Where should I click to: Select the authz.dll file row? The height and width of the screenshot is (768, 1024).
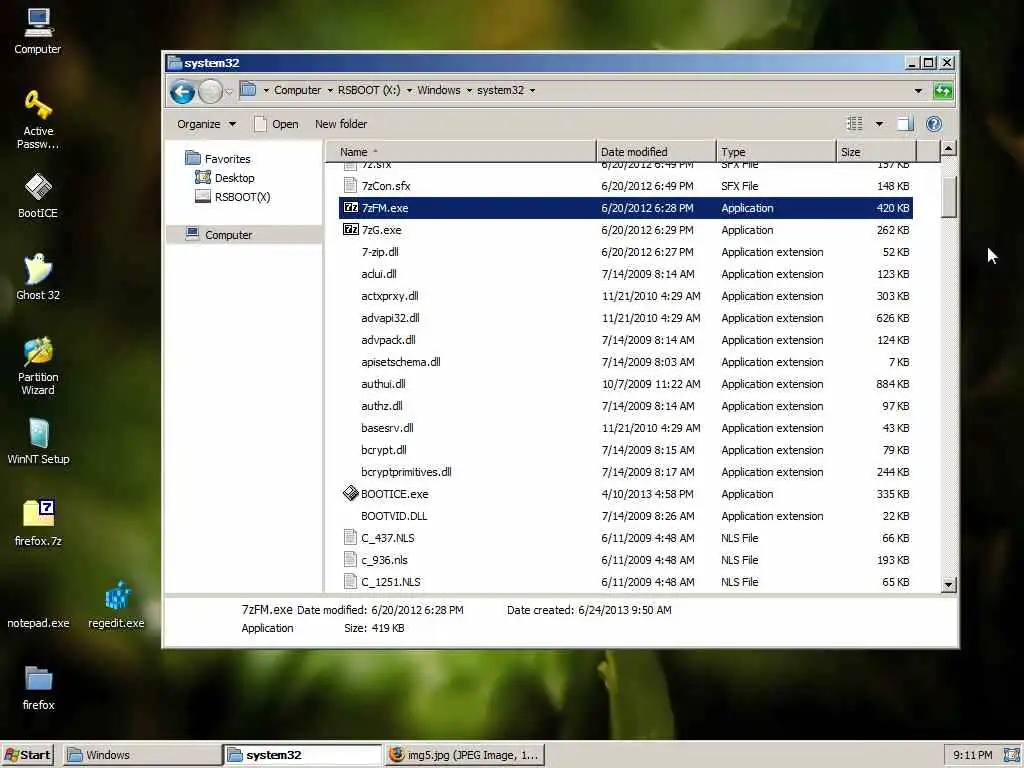[x=626, y=406]
